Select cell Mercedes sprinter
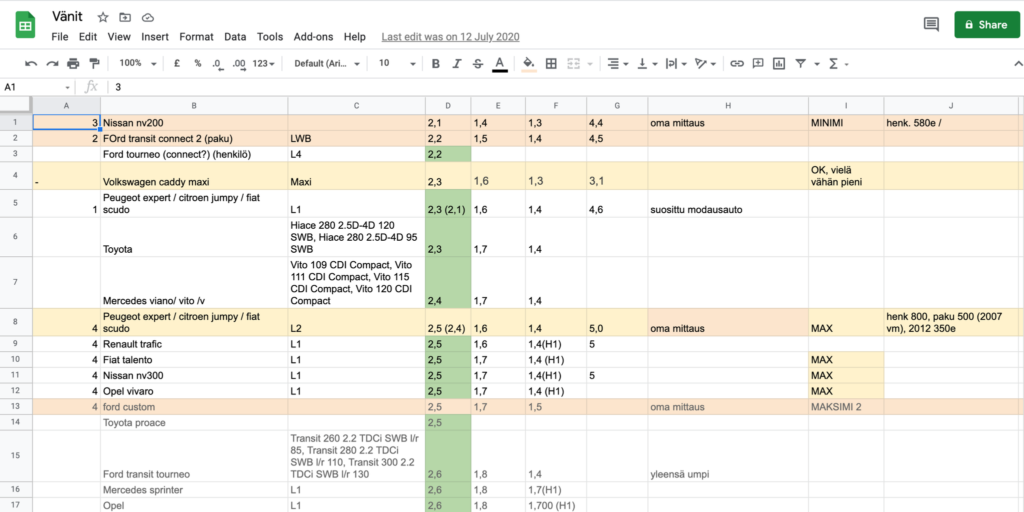The height and width of the screenshot is (512, 1024). click(194, 490)
